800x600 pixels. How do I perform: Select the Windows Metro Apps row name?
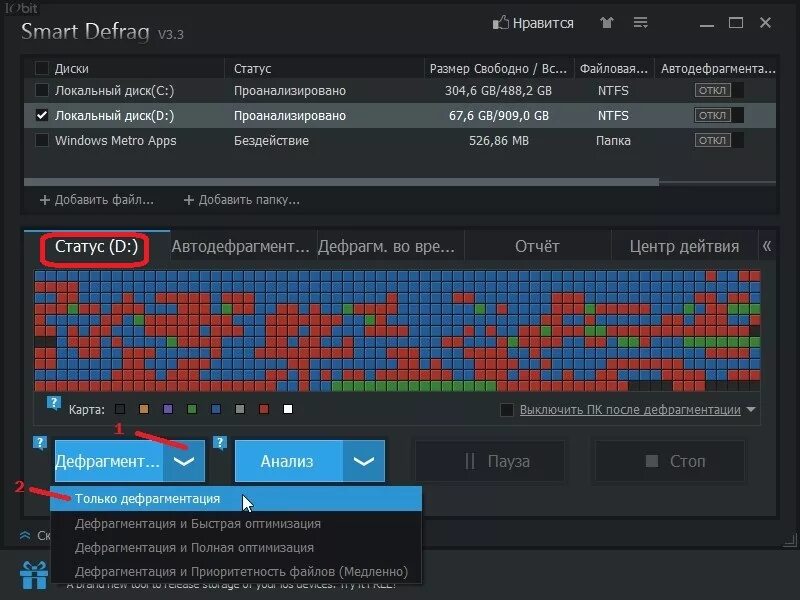coord(115,141)
